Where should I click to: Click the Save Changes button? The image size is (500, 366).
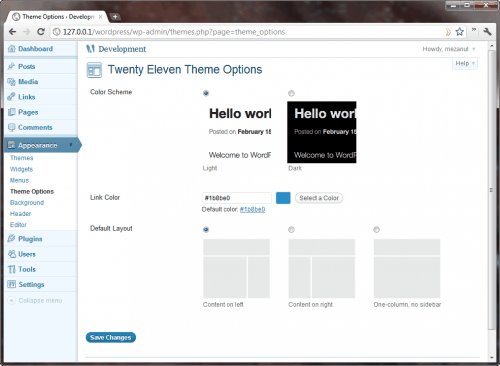click(111, 337)
